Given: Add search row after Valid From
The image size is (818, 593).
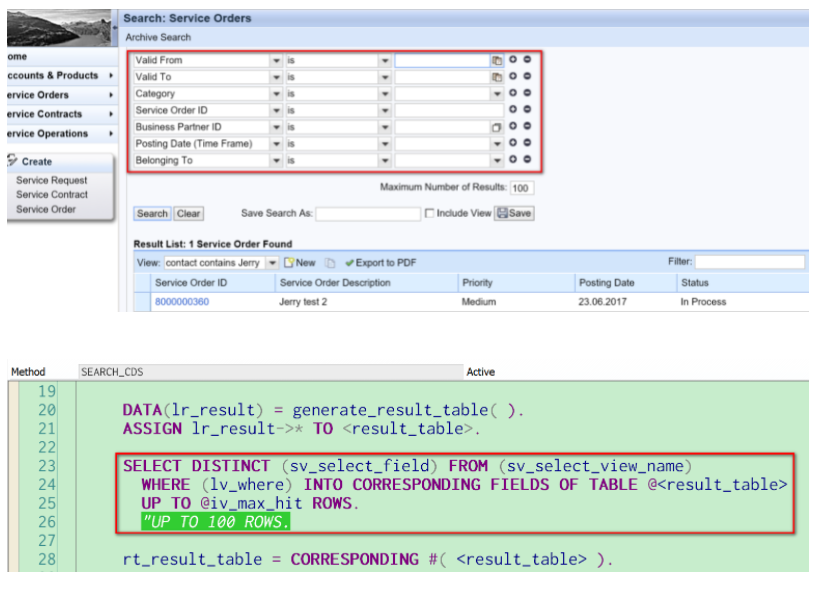Looking at the screenshot, I should click(x=513, y=59).
